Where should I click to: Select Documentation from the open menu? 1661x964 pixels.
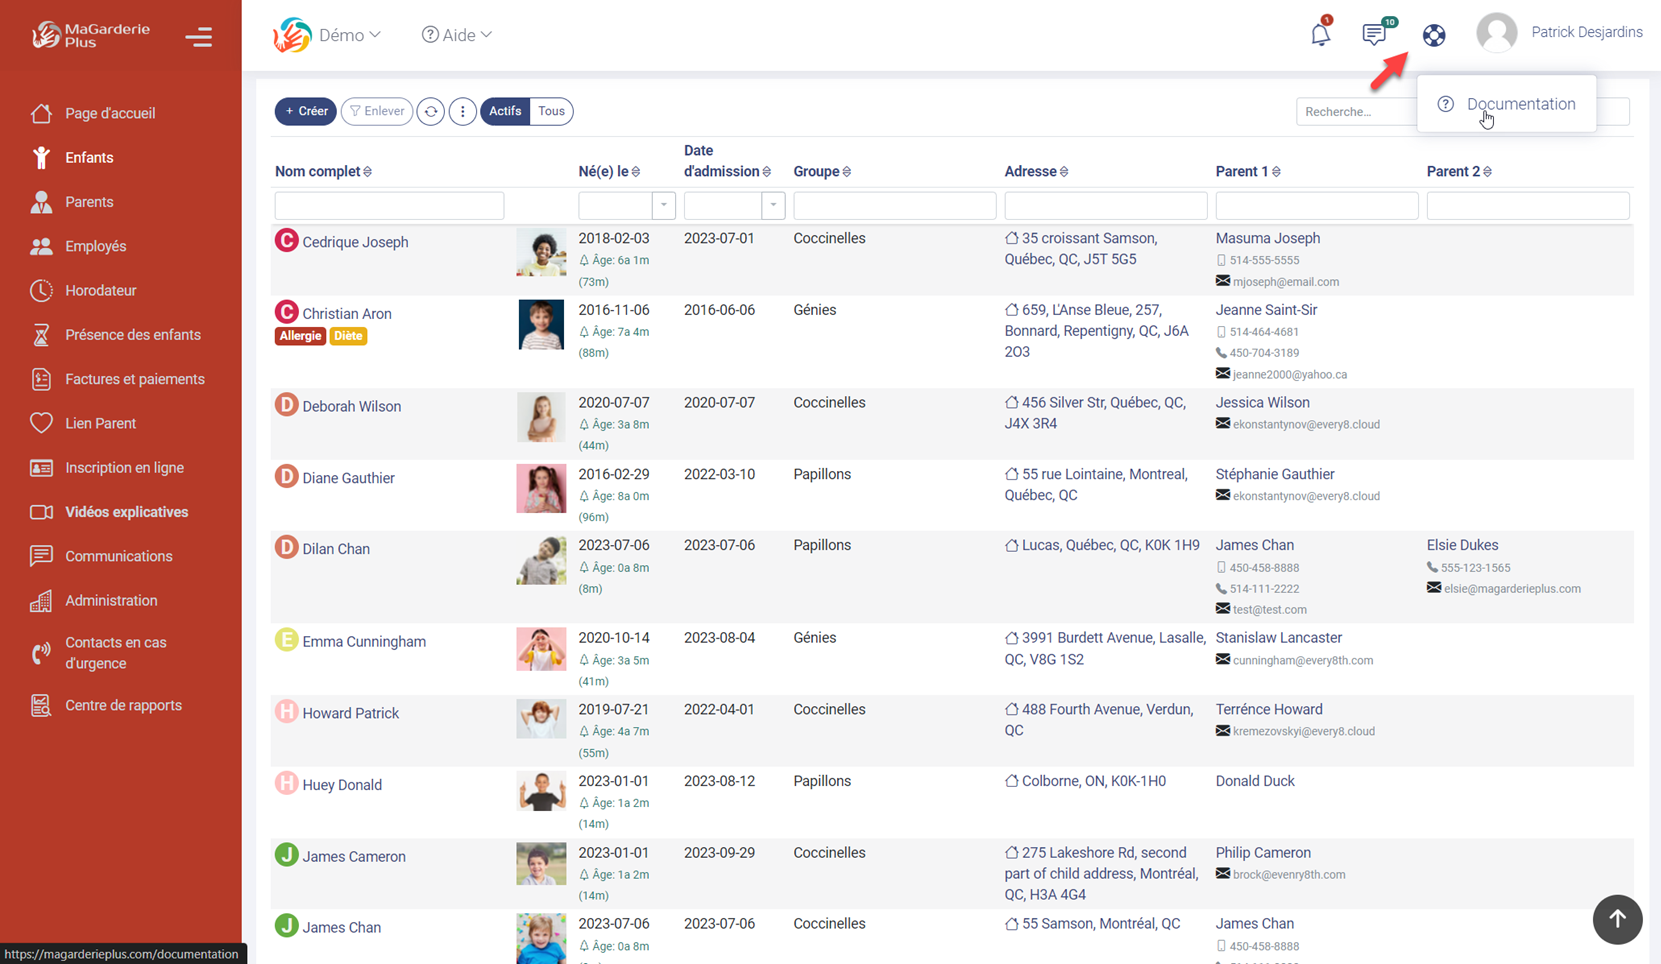1520,104
